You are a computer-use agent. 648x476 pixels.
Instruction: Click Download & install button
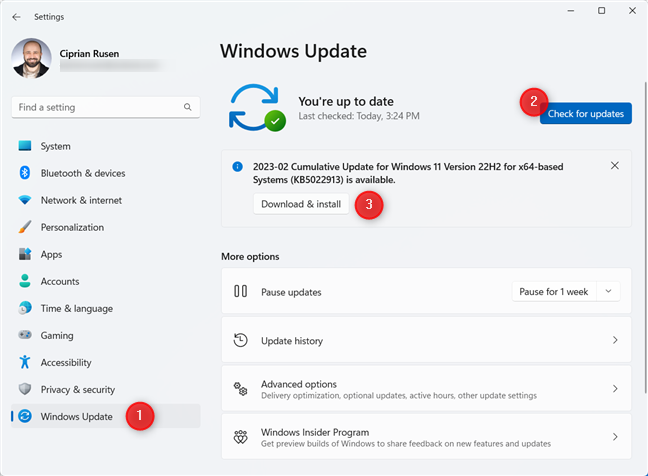click(x=301, y=204)
